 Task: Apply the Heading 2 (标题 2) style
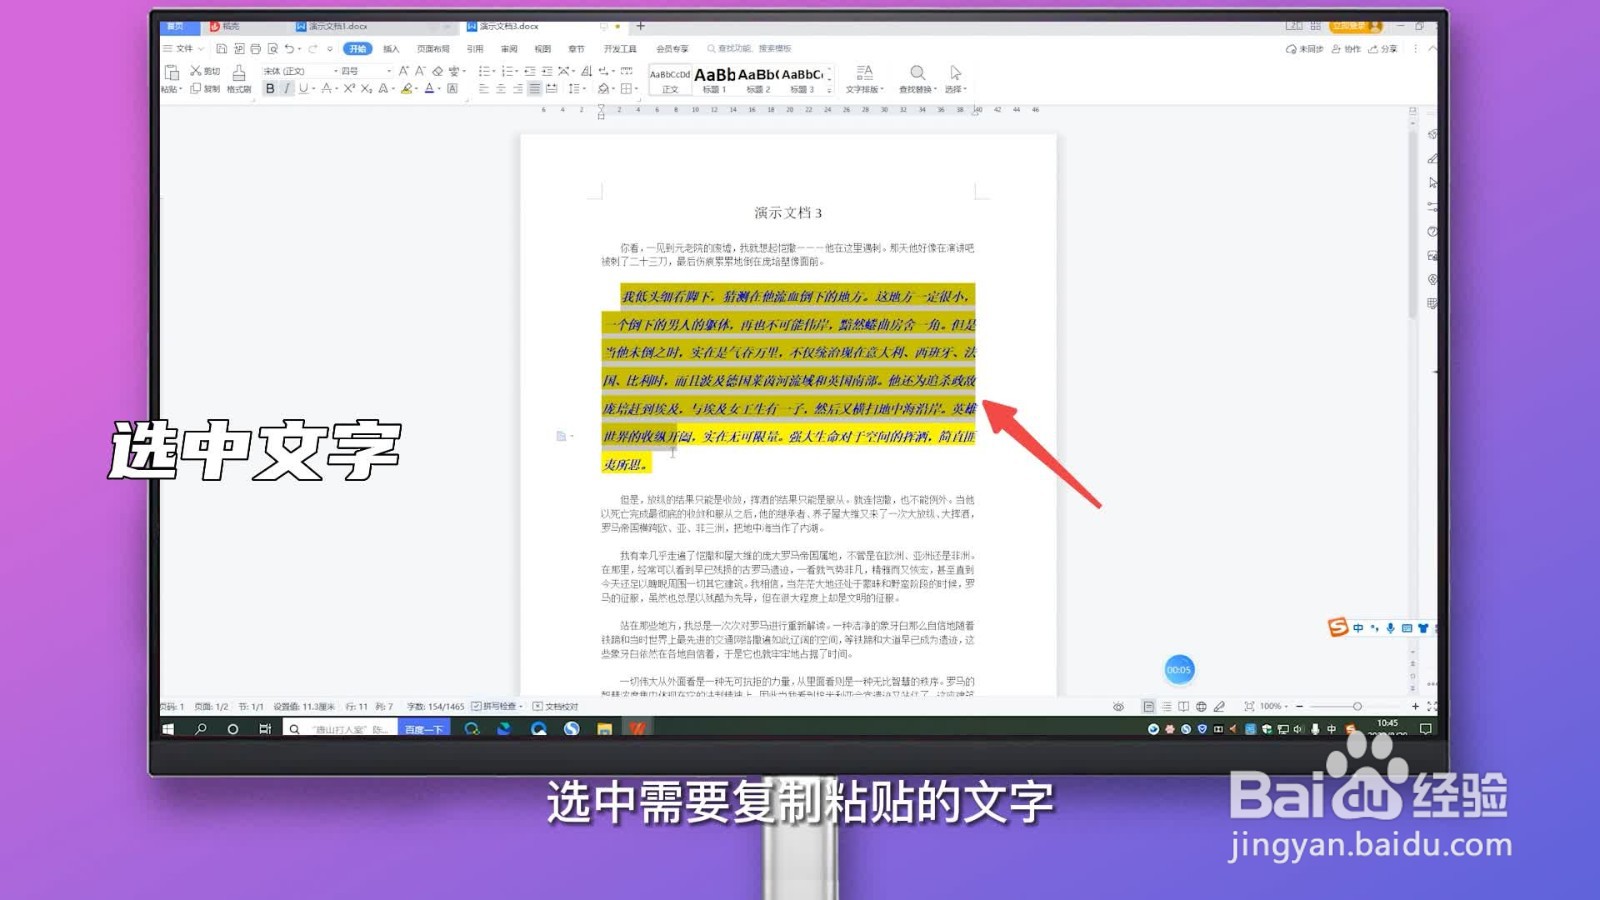point(758,79)
